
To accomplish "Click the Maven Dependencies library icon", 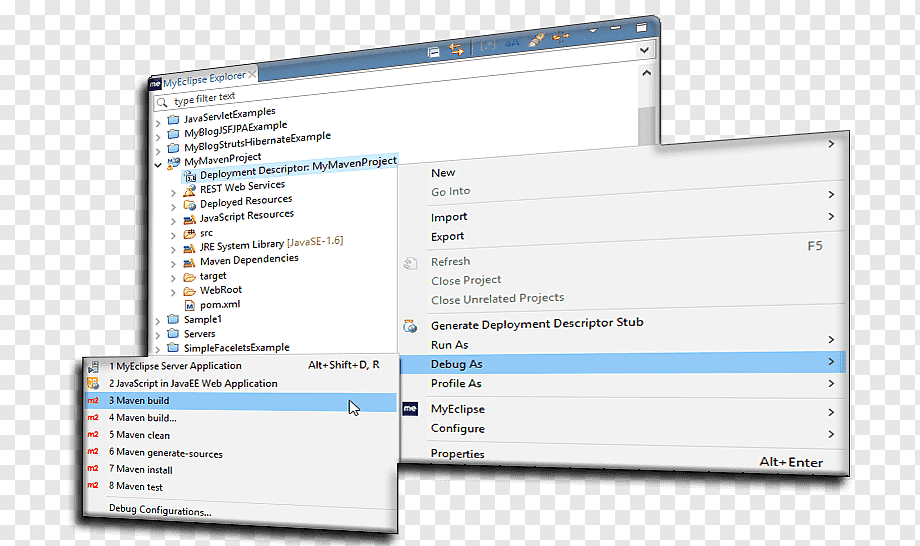I will click(189, 263).
